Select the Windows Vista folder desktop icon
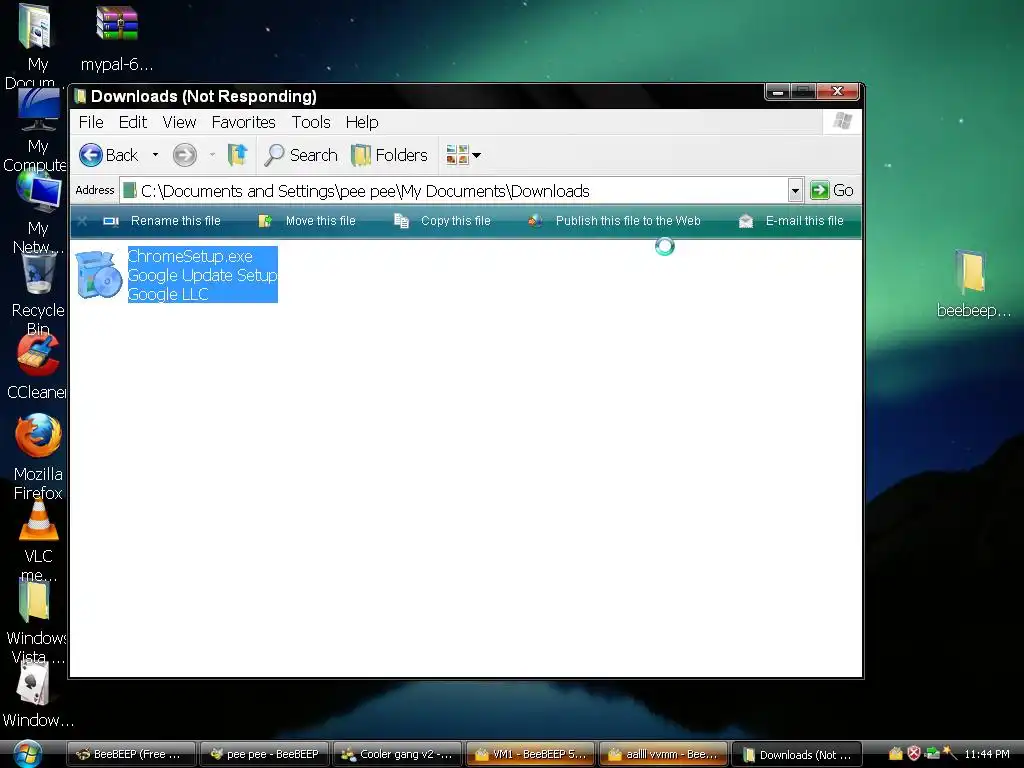 (35, 601)
